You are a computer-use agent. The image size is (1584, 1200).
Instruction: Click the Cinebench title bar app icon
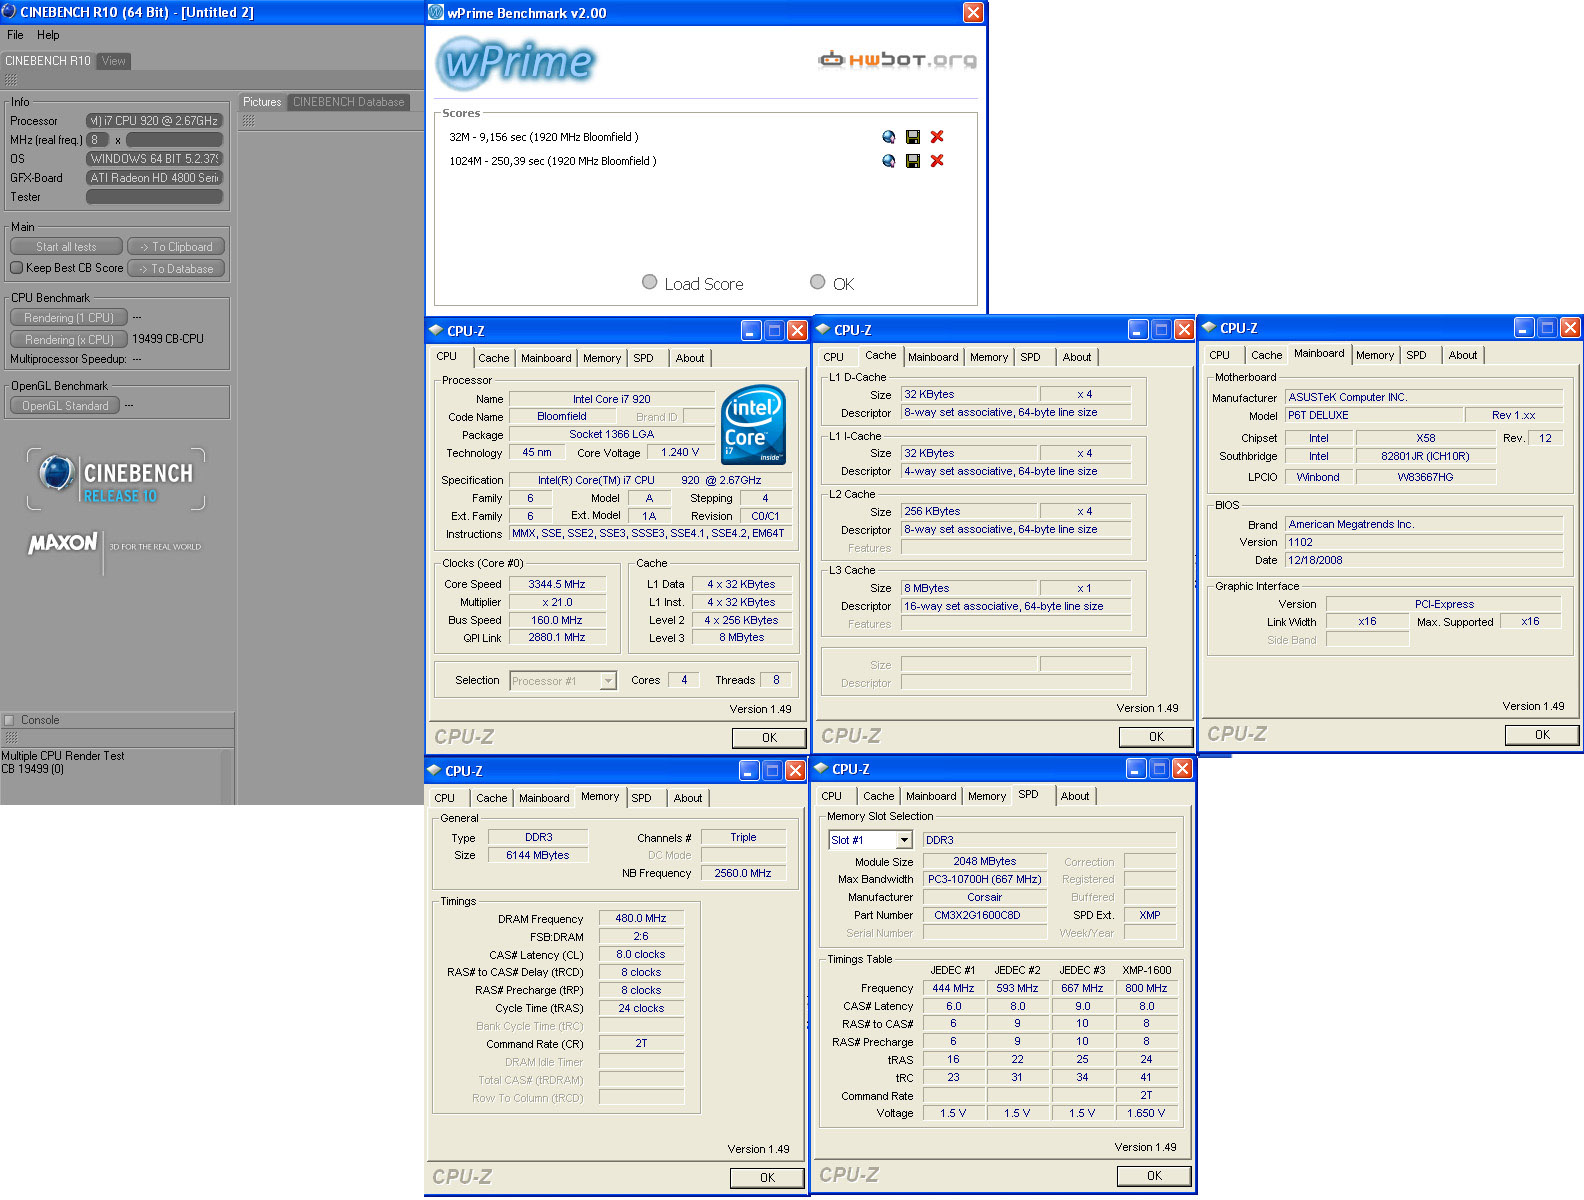pyautogui.click(x=9, y=12)
